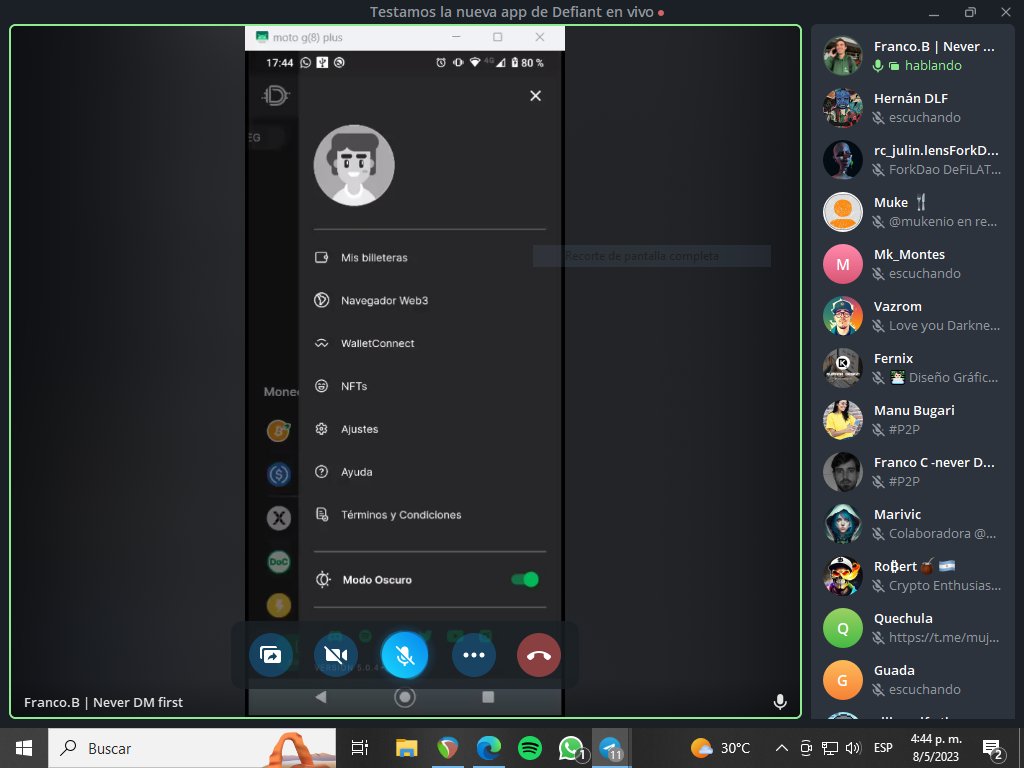
Task: Open Task View on the taskbar
Action: pos(359,748)
